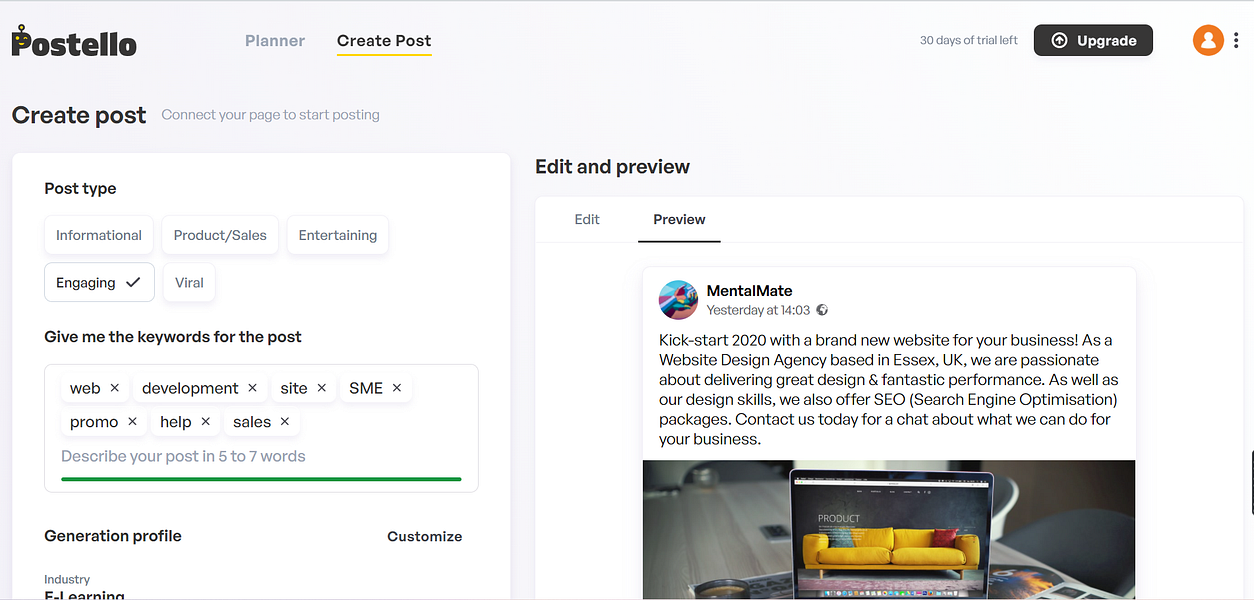
Task: Click the 'Industry' field label
Action: (67, 579)
